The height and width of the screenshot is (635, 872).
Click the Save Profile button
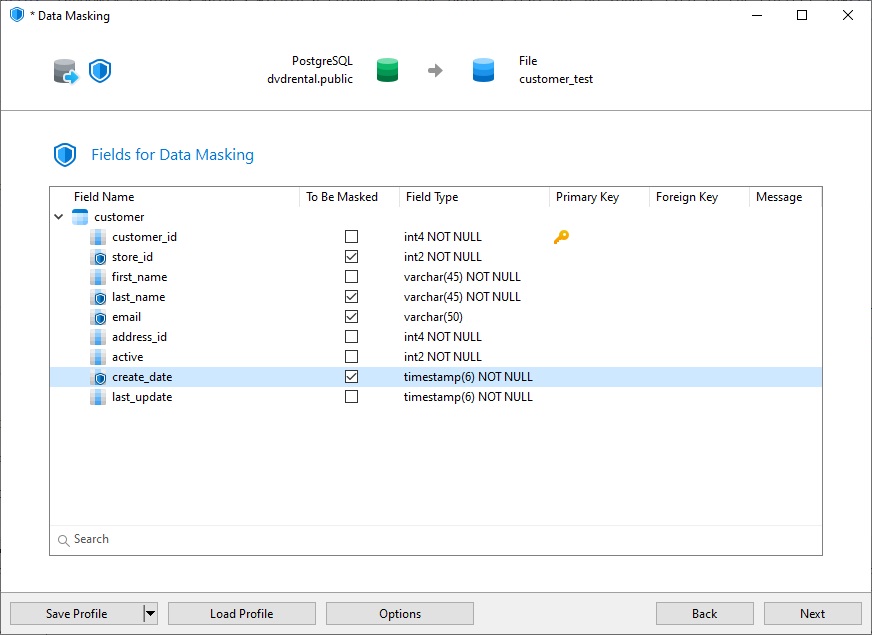[x=77, y=614]
